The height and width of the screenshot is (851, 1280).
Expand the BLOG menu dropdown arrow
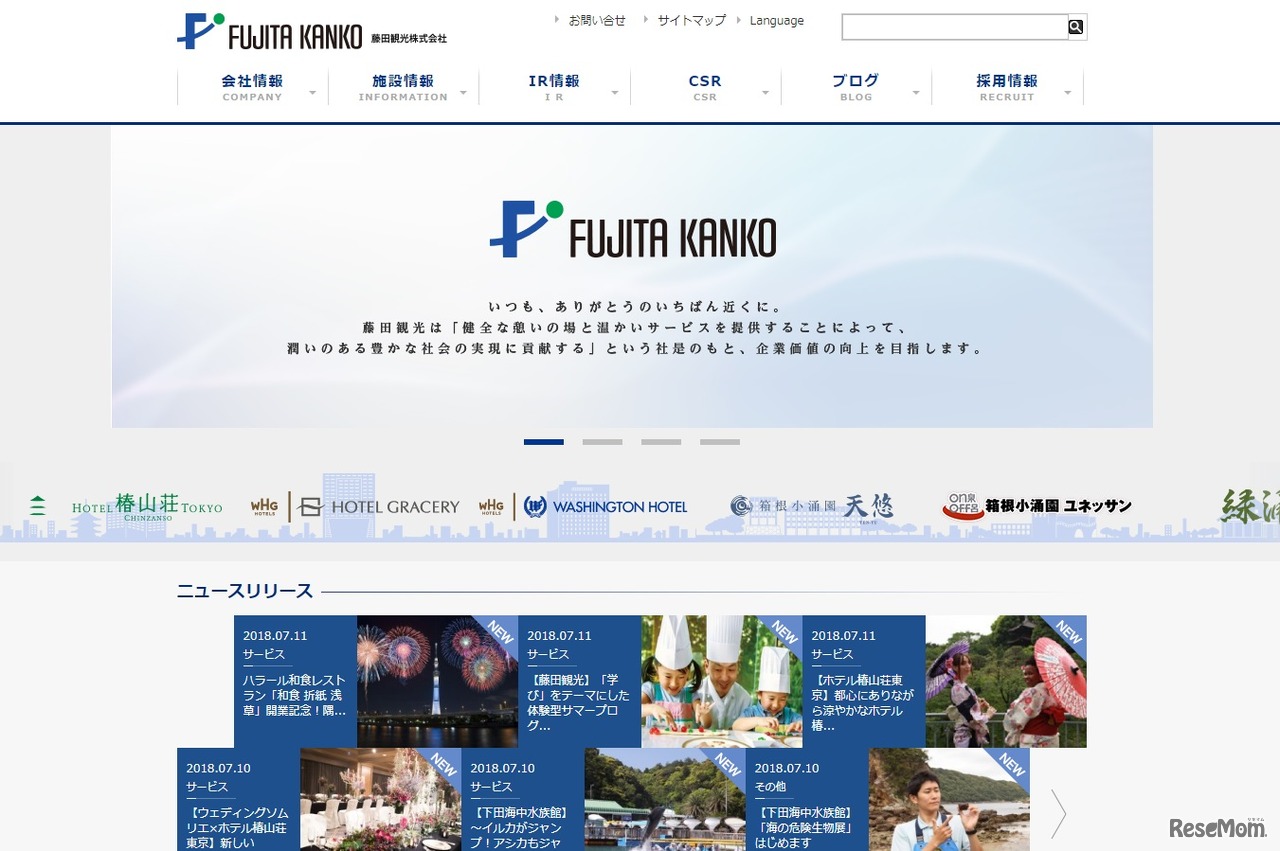916,93
